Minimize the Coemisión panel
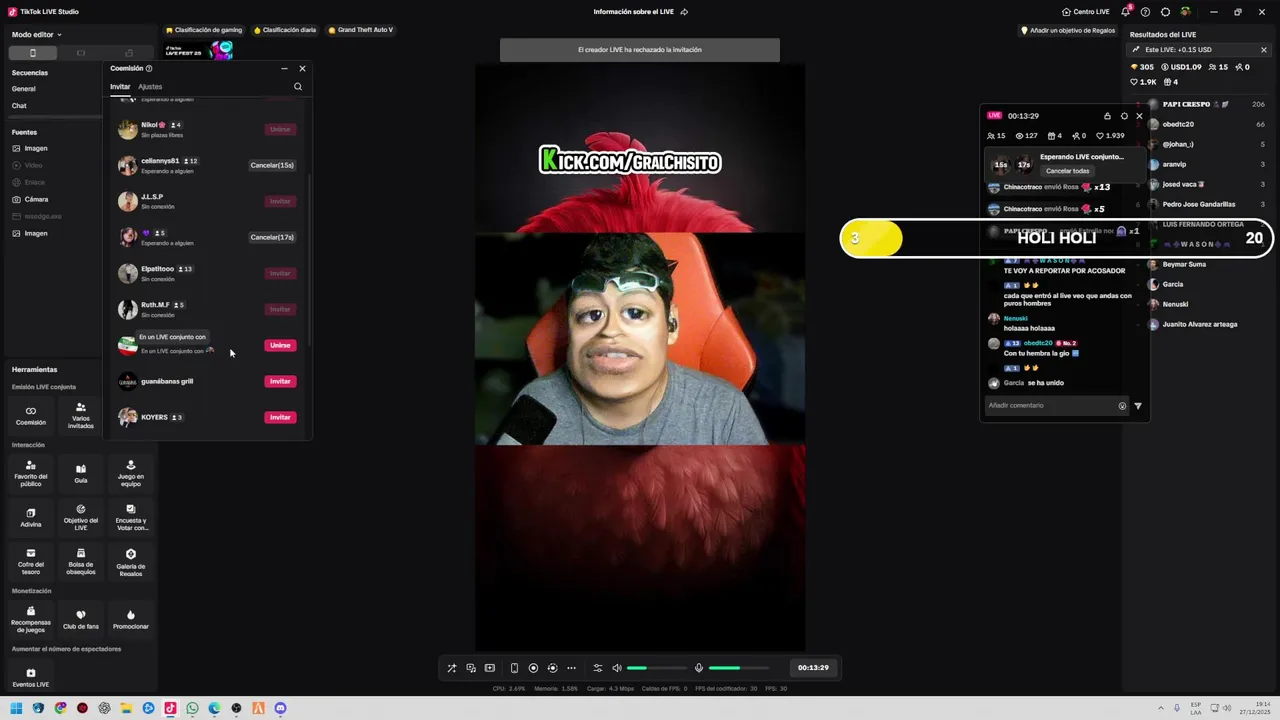The image size is (1280, 720). point(284,69)
